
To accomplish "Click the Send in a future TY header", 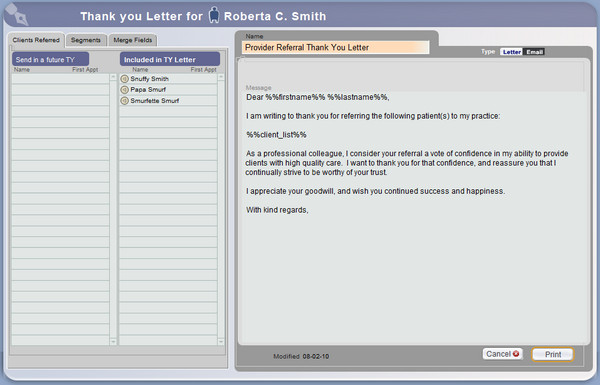I will click(51, 60).
